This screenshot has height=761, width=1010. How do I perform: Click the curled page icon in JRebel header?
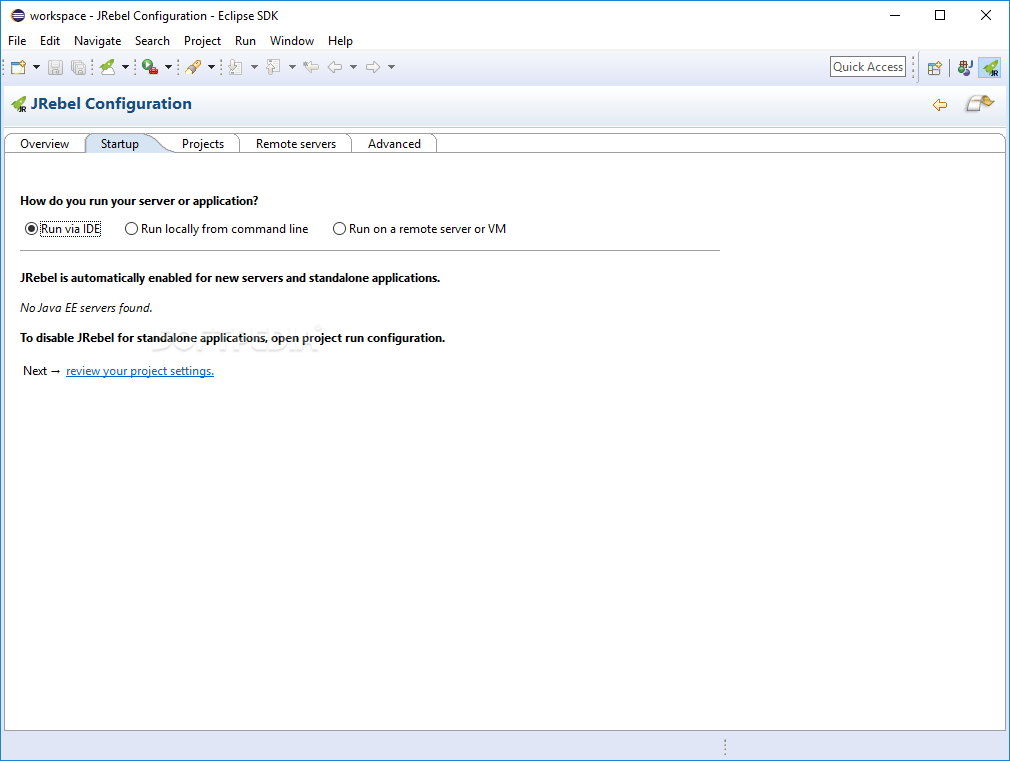pos(980,103)
